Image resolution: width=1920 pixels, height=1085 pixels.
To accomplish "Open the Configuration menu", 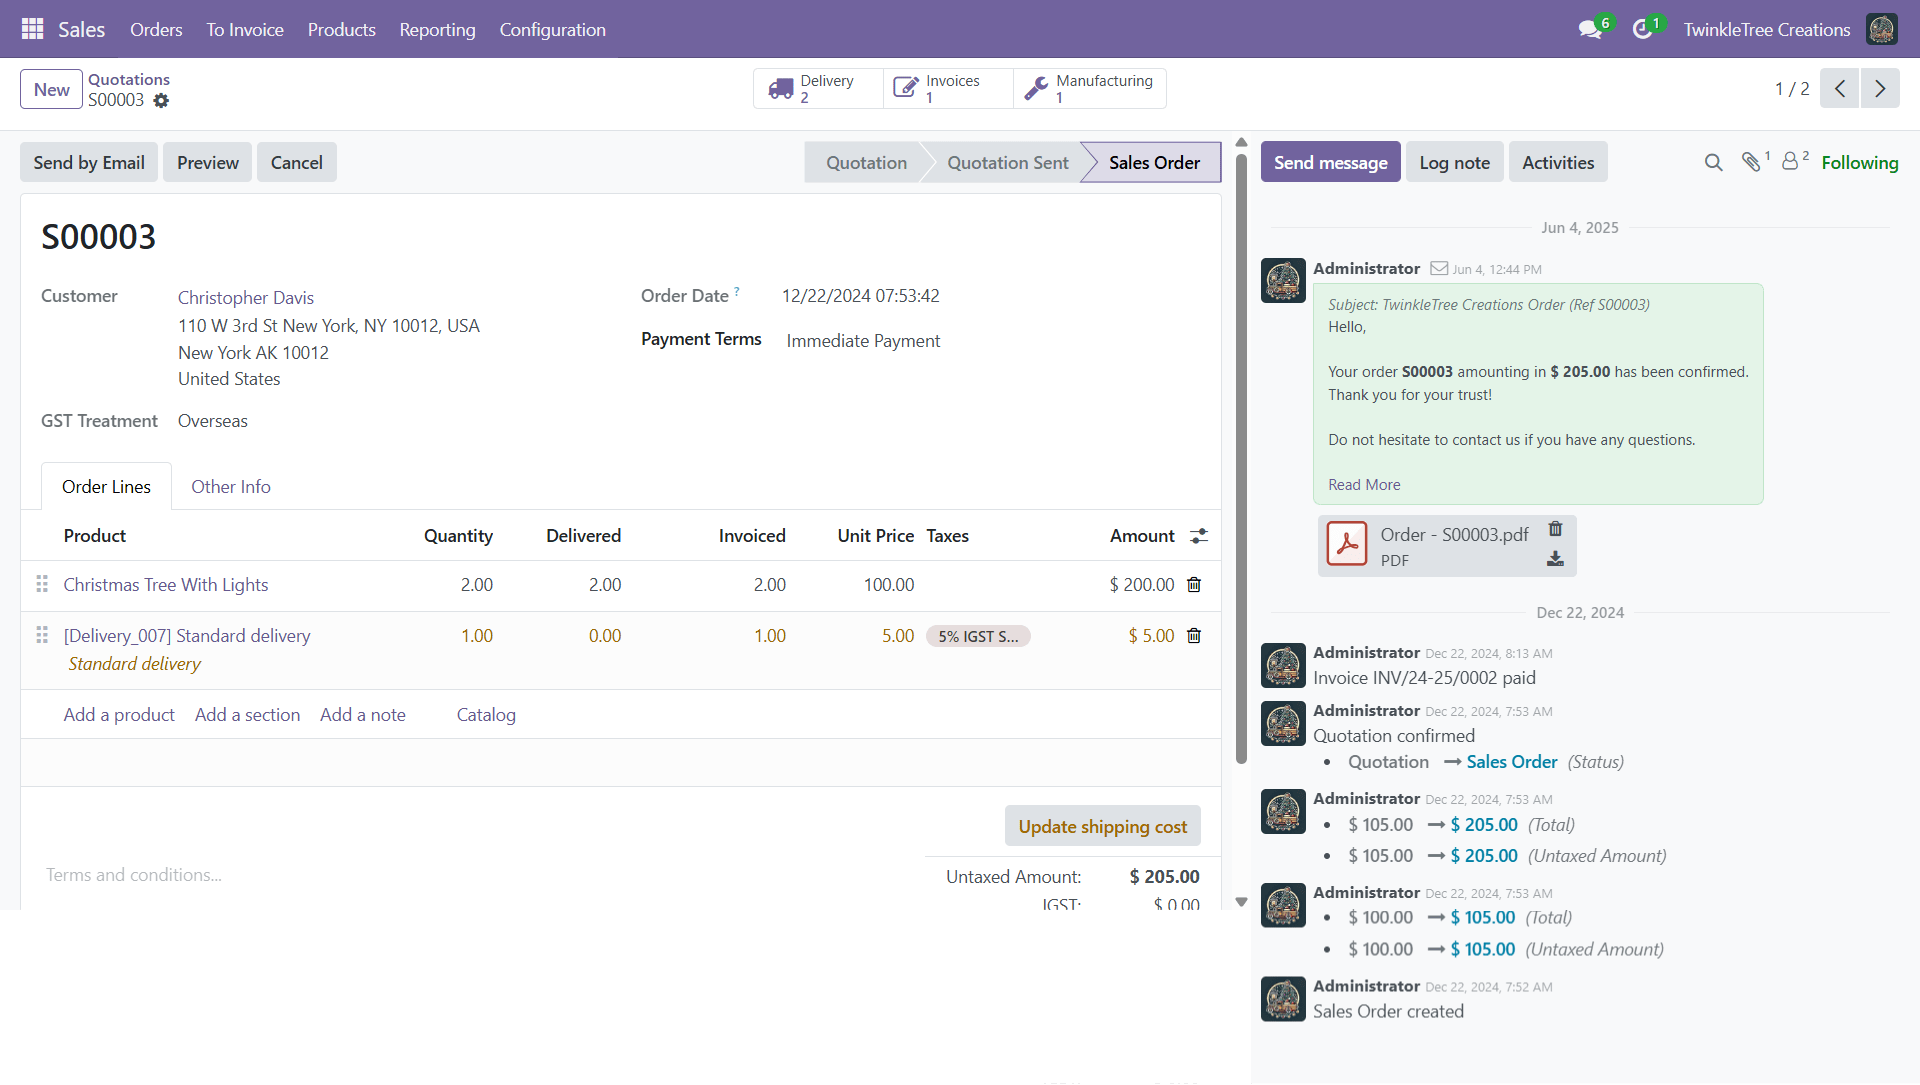I will (x=552, y=30).
